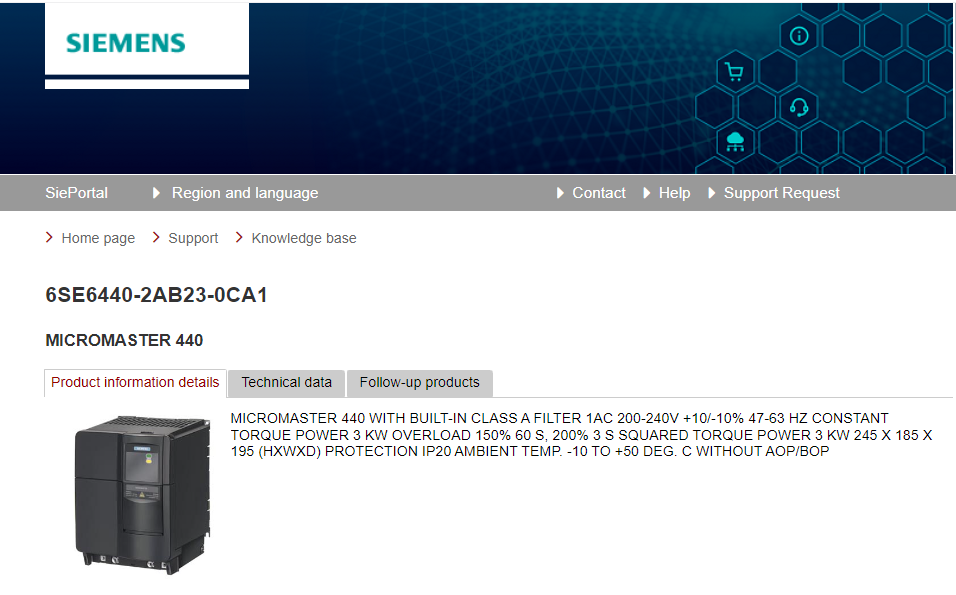Click the arrow before Region and language
This screenshot has height=595, width=956.
click(156, 193)
